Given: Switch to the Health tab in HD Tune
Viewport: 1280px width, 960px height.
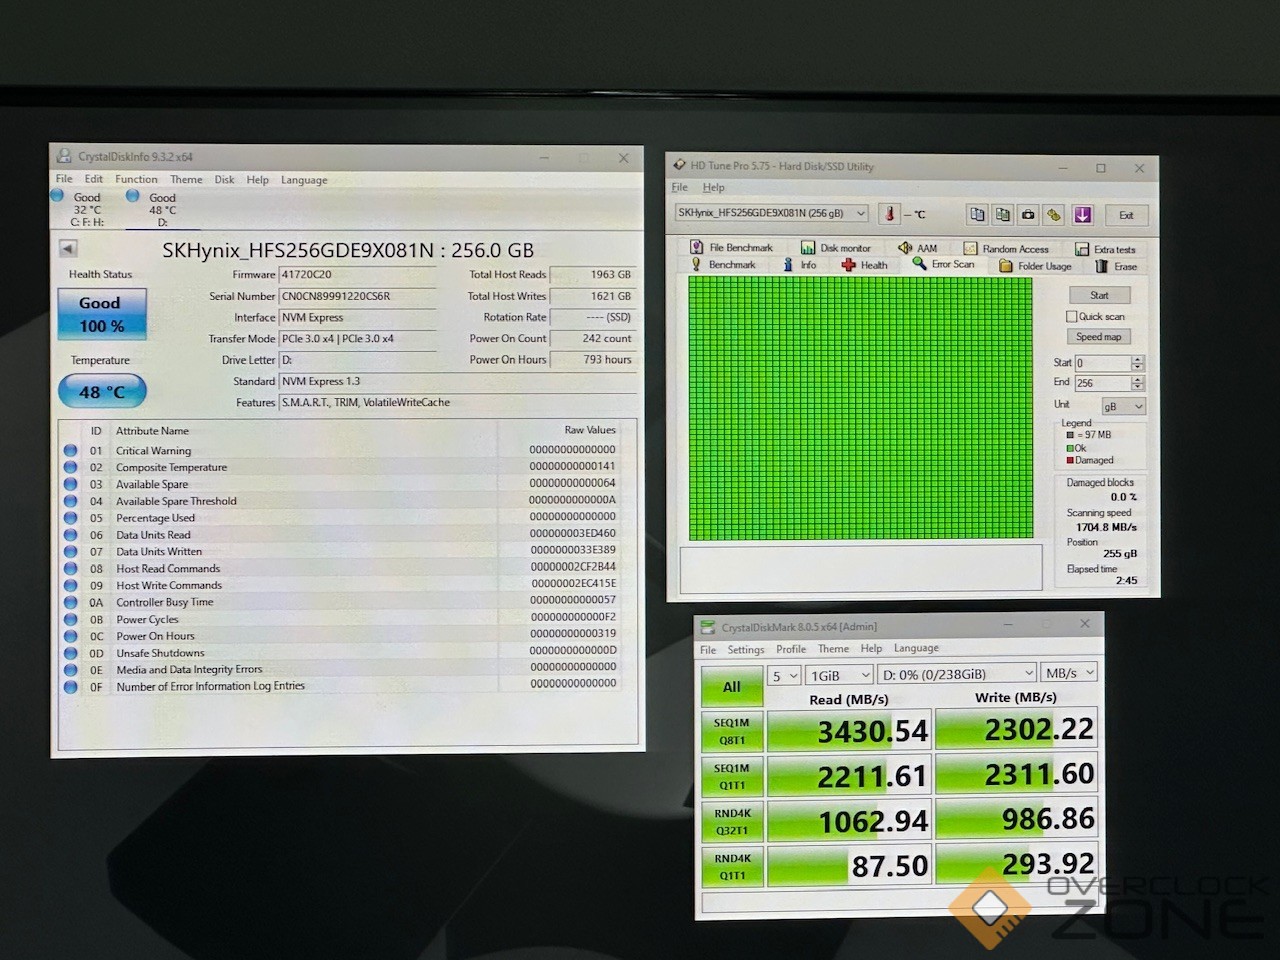Looking at the screenshot, I should click(x=864, y=265).
